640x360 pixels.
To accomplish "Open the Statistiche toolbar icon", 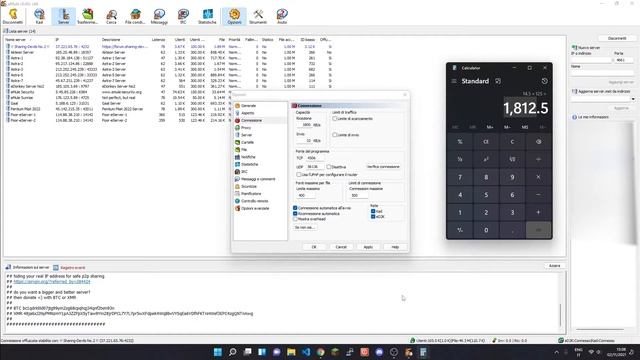I will (207, 16).
